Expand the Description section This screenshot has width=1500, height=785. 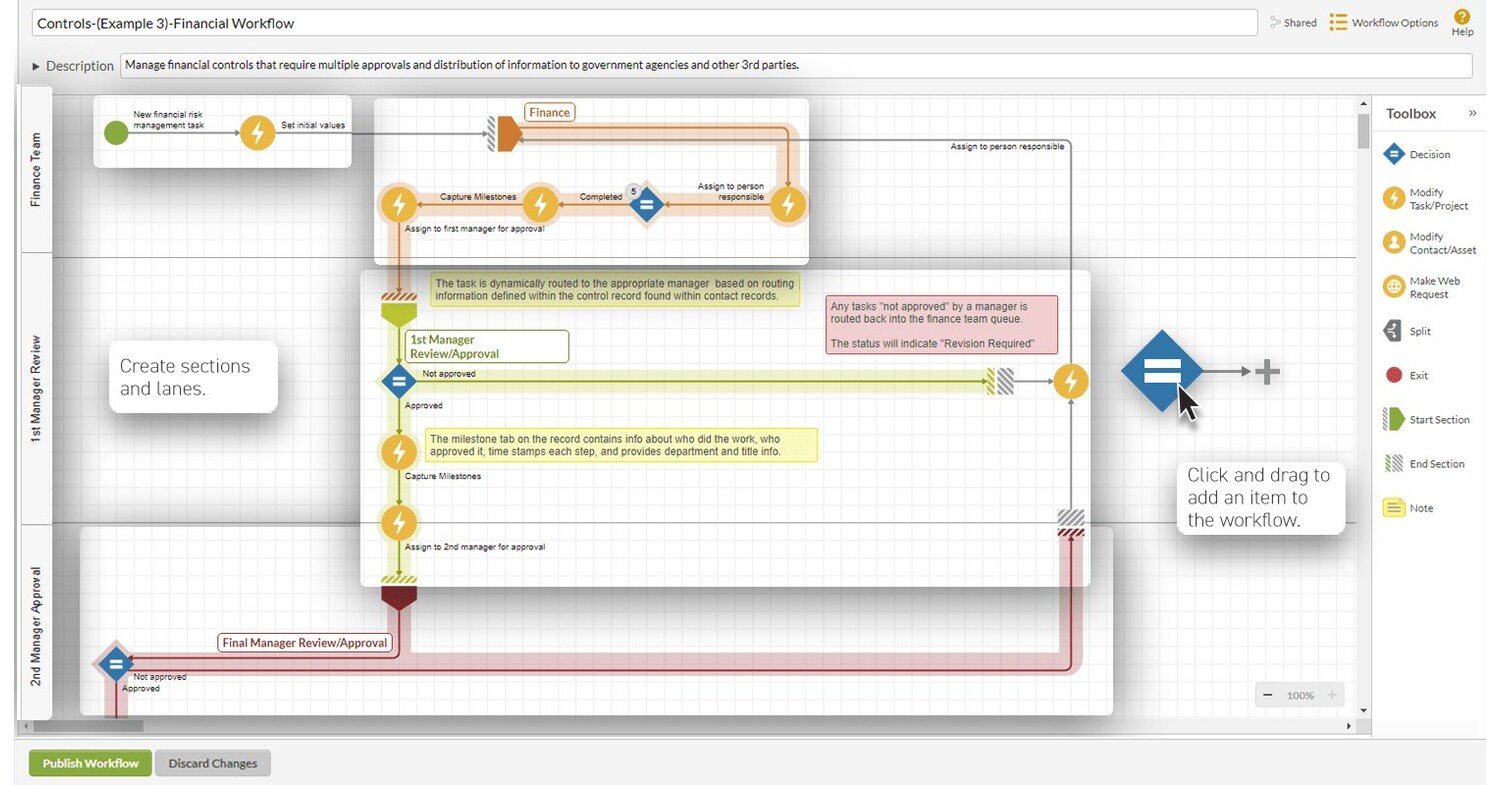click(x=38, y=65)
